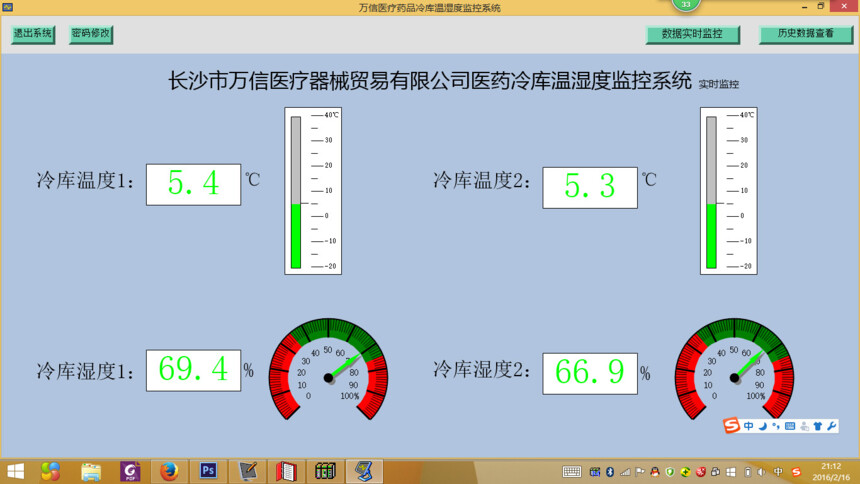Click the 冷库湿度2 dial gauge

[734, 370]
